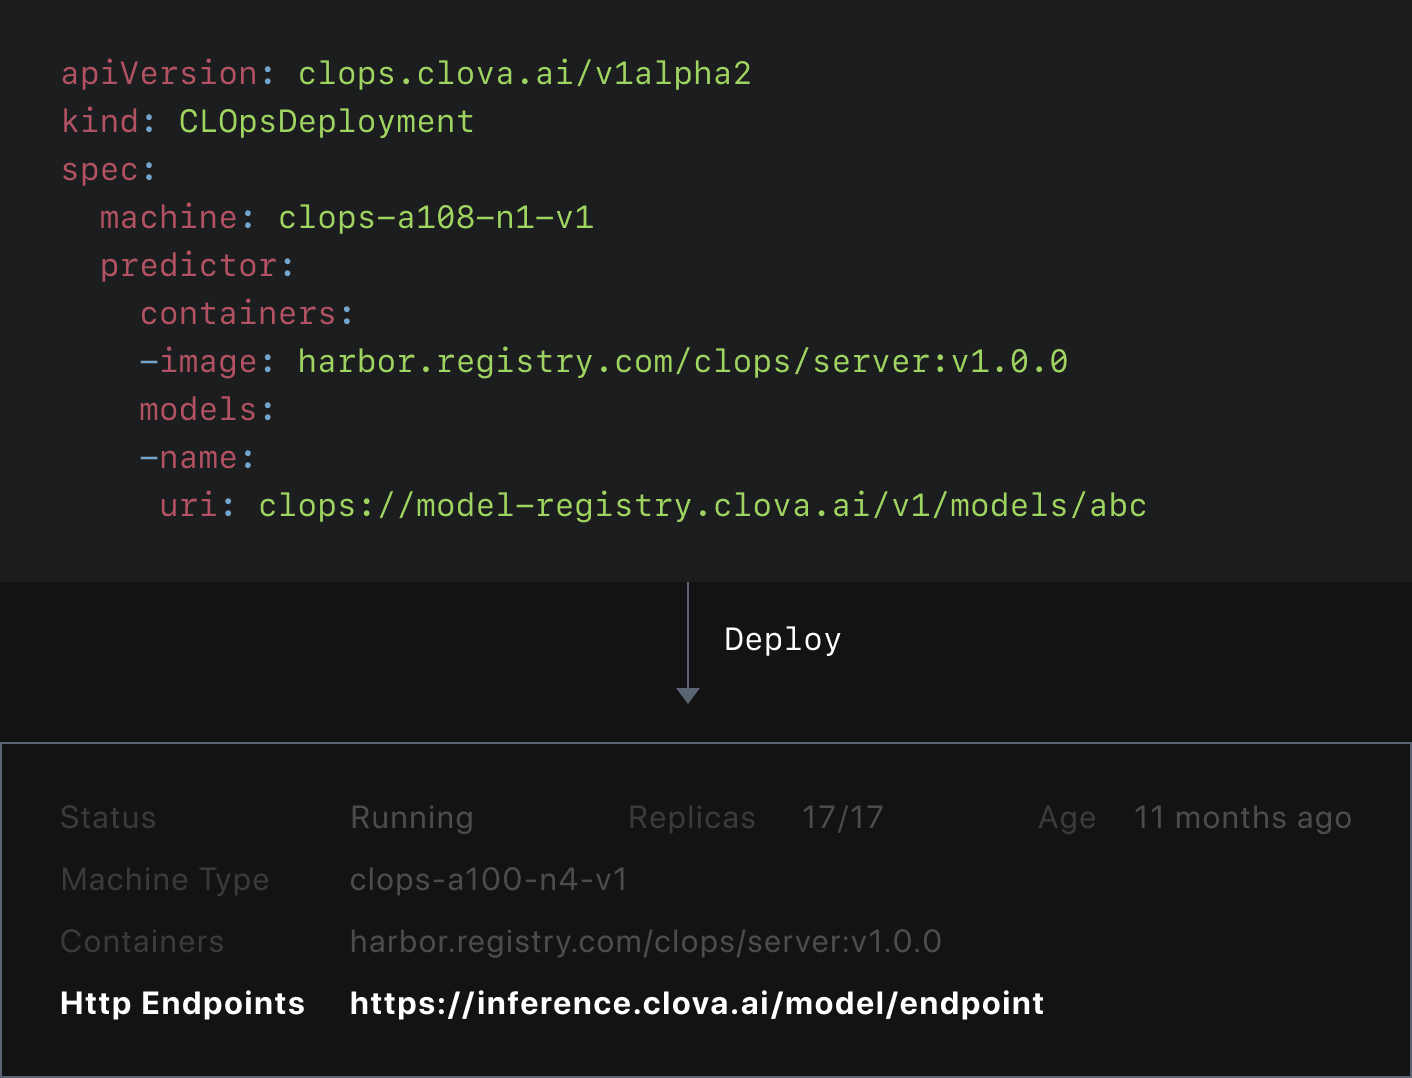Click the Status label
Screen dimensions: 1412x1078
(108, 818)
